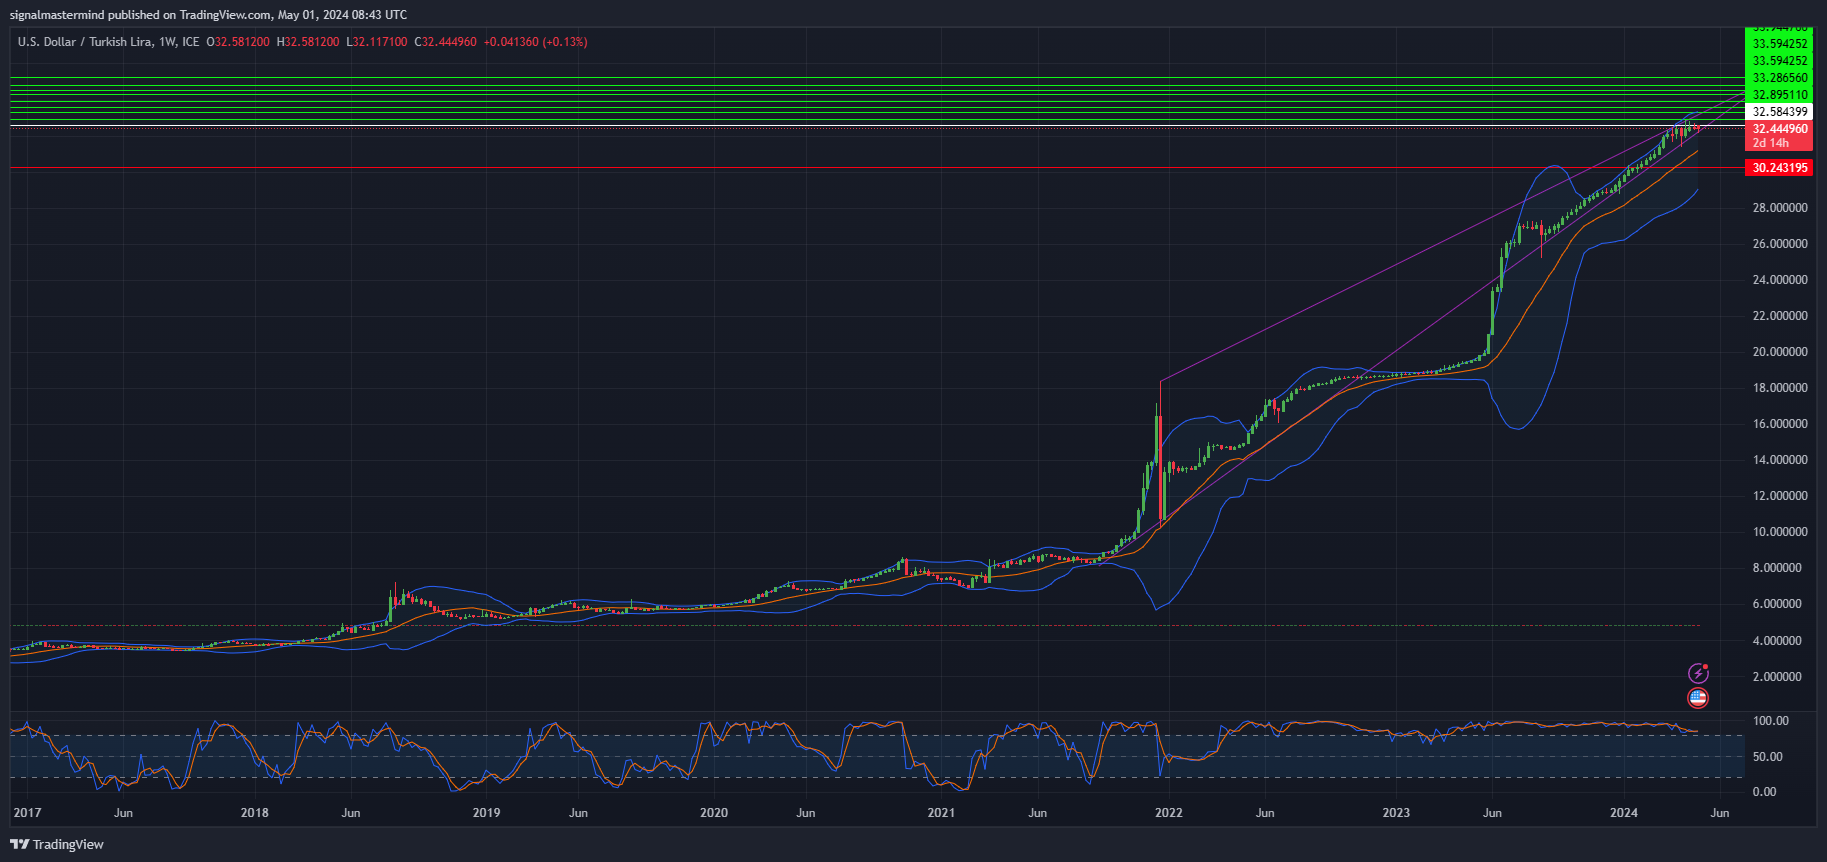Image resolution: width=1827 pixels, height=862 pixels.
Task: Click the white 32.584399 price label
Action: click(1779, 112)
